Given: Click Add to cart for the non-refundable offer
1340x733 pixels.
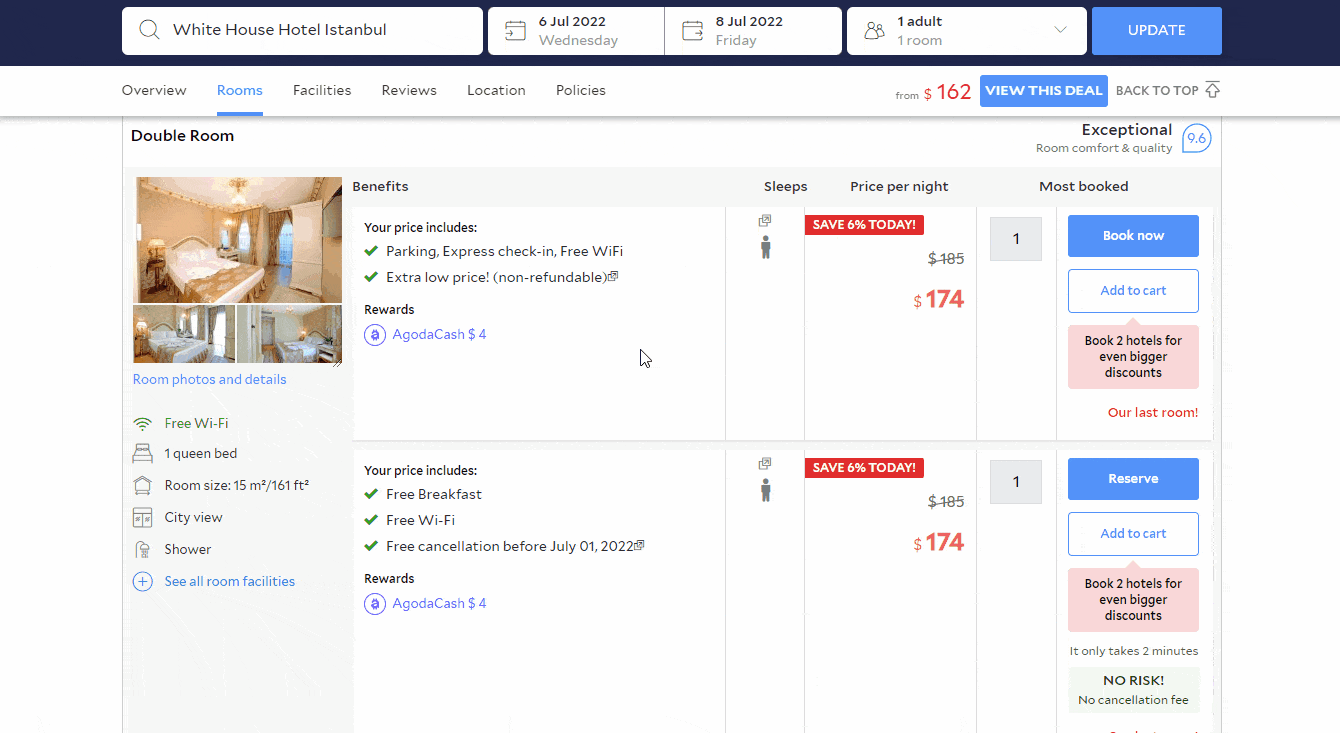Looking at the screenshot, I should coord(1133,291).
